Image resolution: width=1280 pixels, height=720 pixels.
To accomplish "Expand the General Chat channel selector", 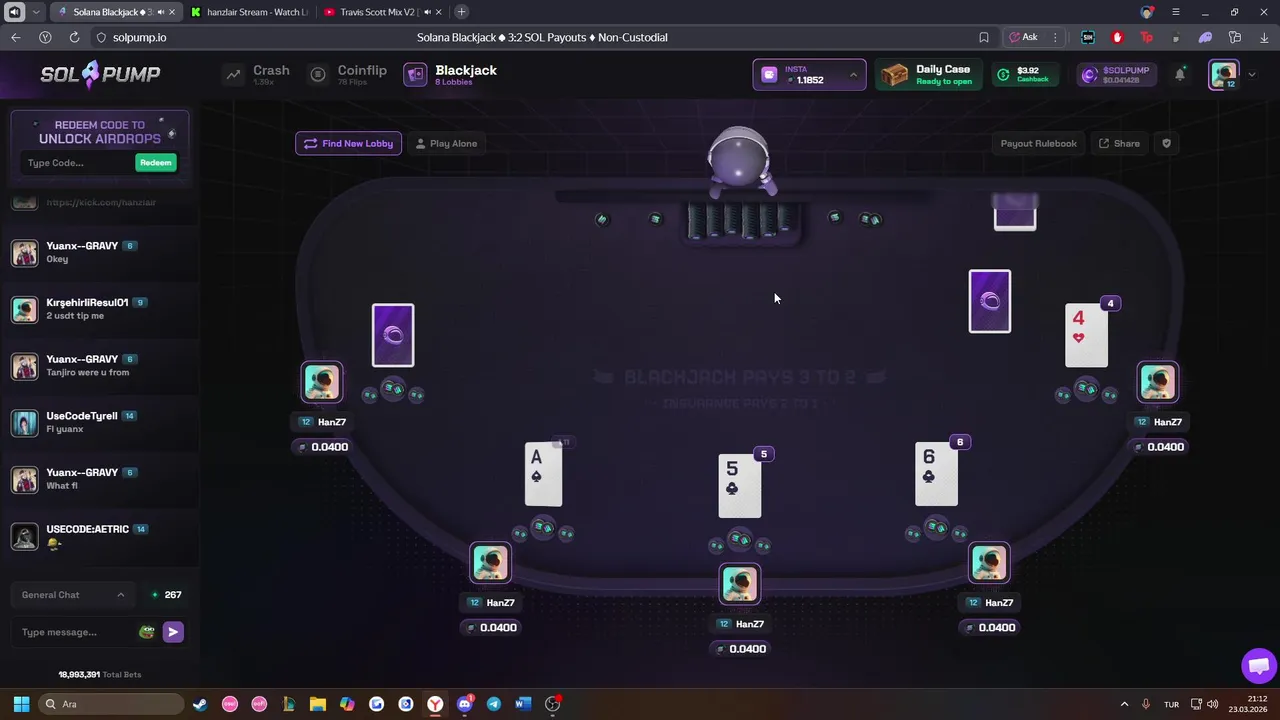I will (x=74, y=595).
